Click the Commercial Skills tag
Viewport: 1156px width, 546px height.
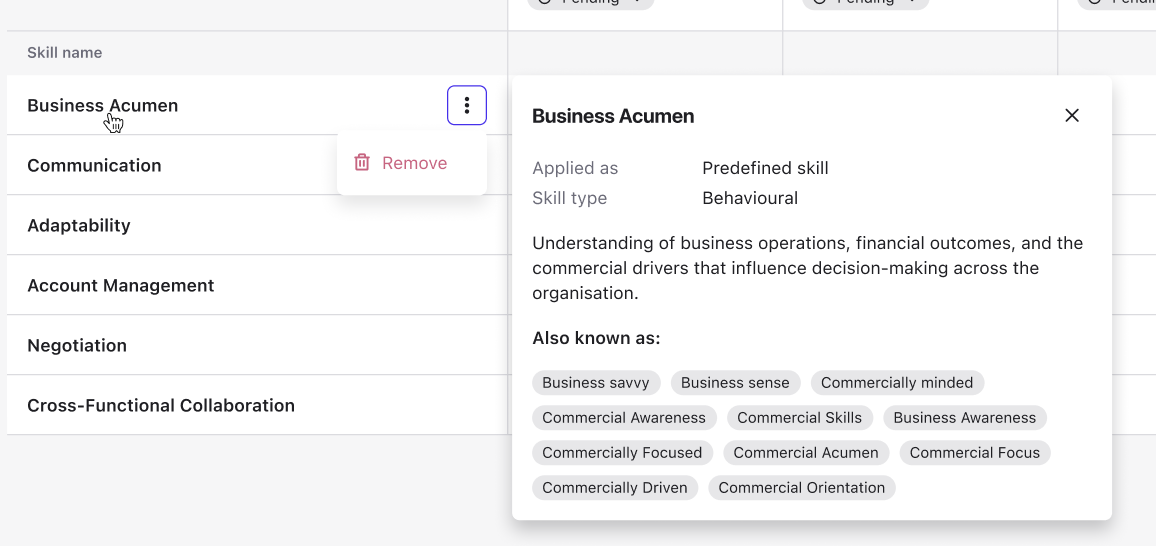pos(799,418)
